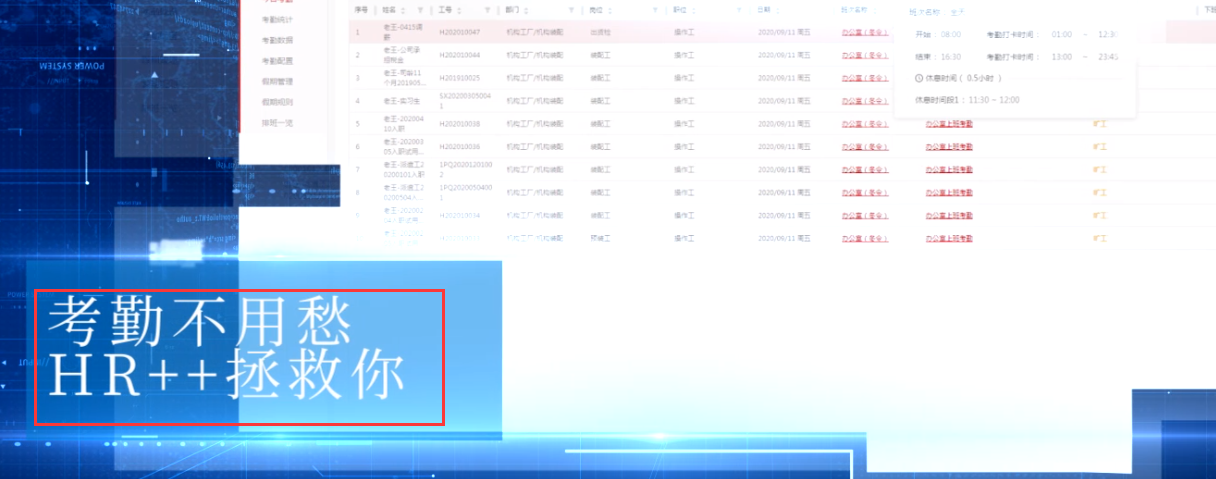Open the 职位 column filter funnel

739,10
